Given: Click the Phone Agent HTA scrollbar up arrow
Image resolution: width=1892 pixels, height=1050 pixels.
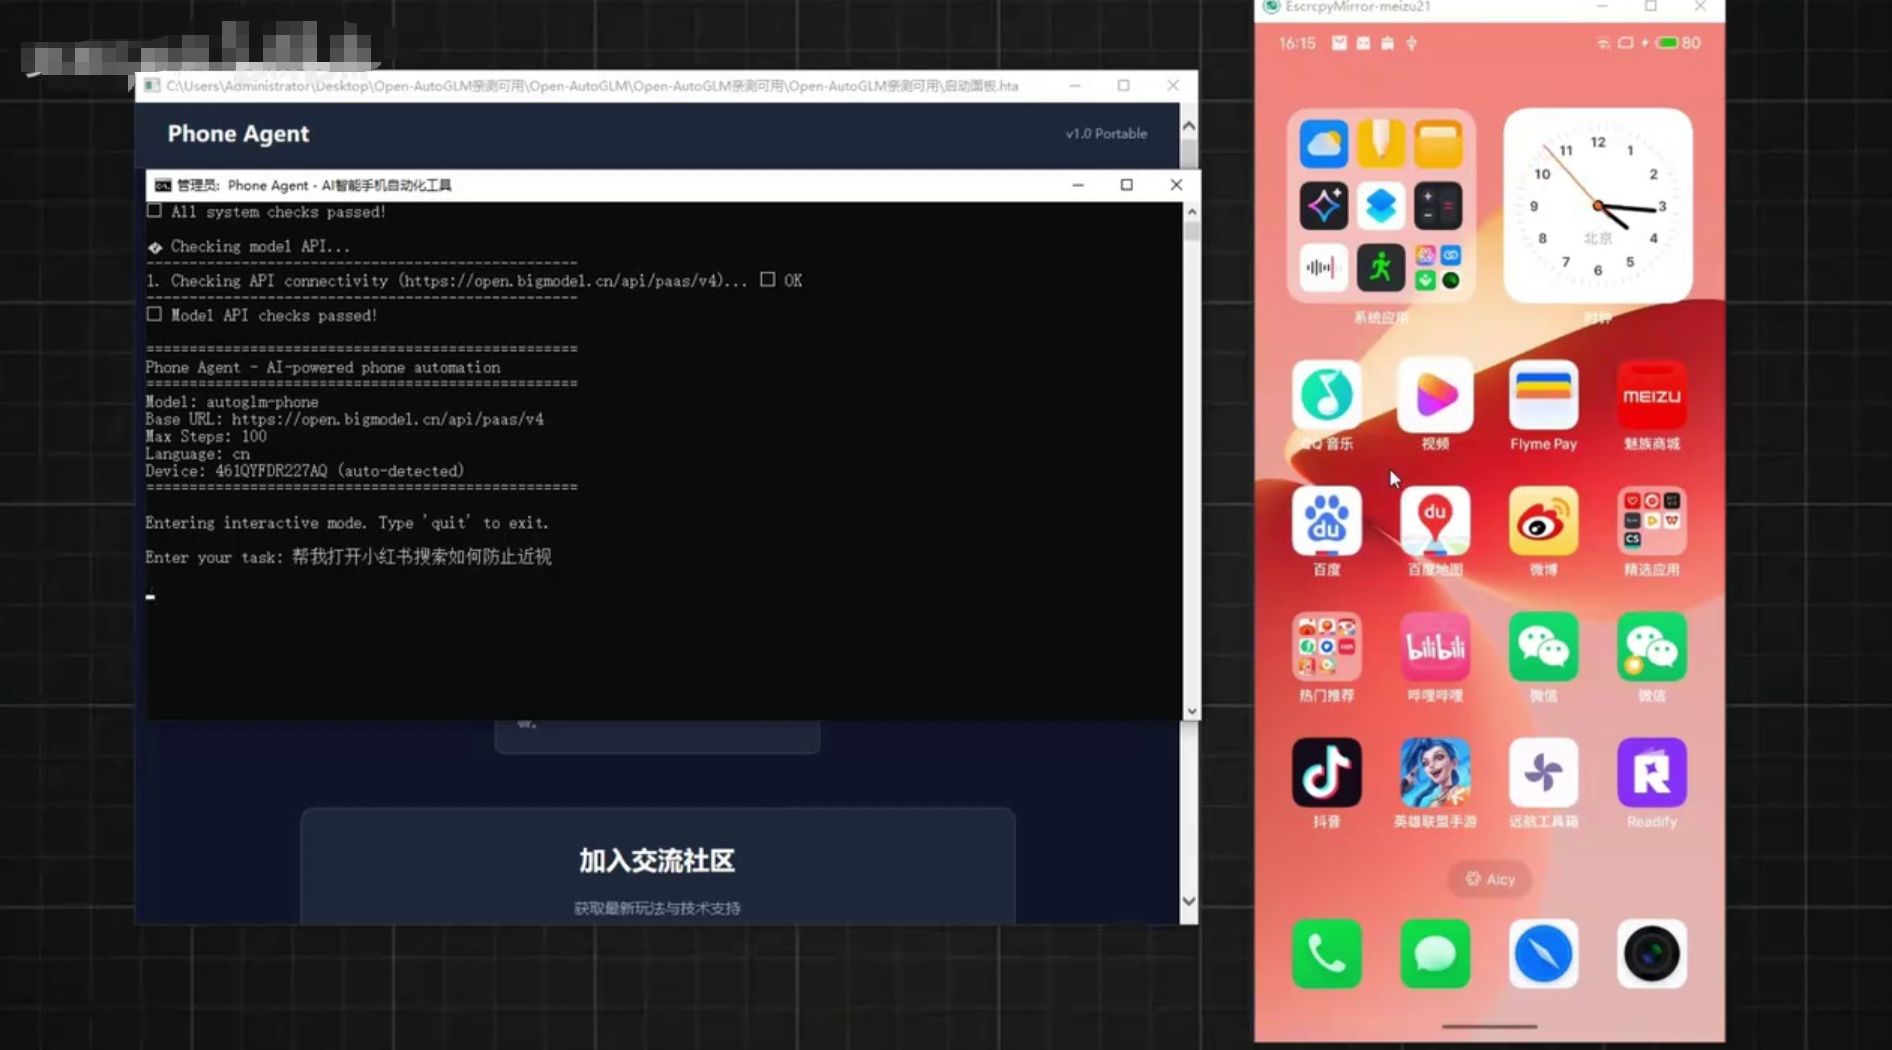Looking at the screenshot, I should pos(1188,126).
